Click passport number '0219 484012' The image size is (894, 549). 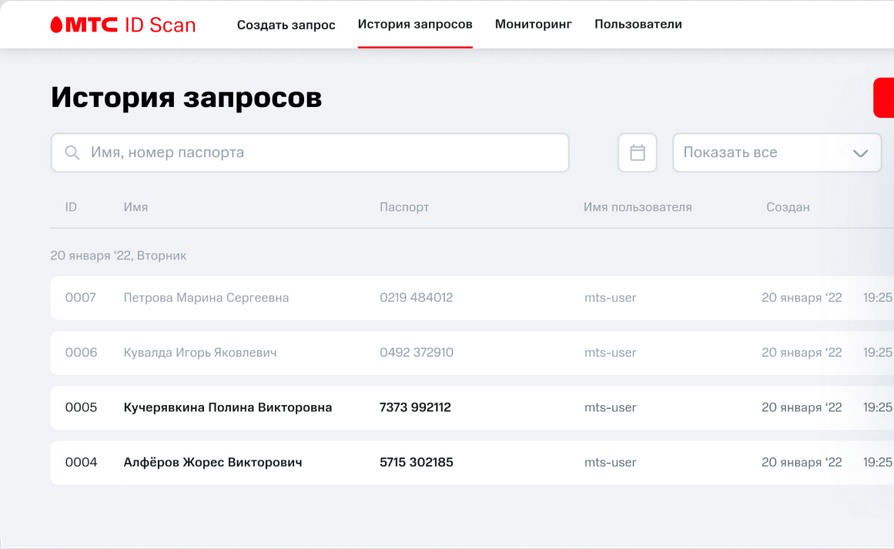coord(416,298)
